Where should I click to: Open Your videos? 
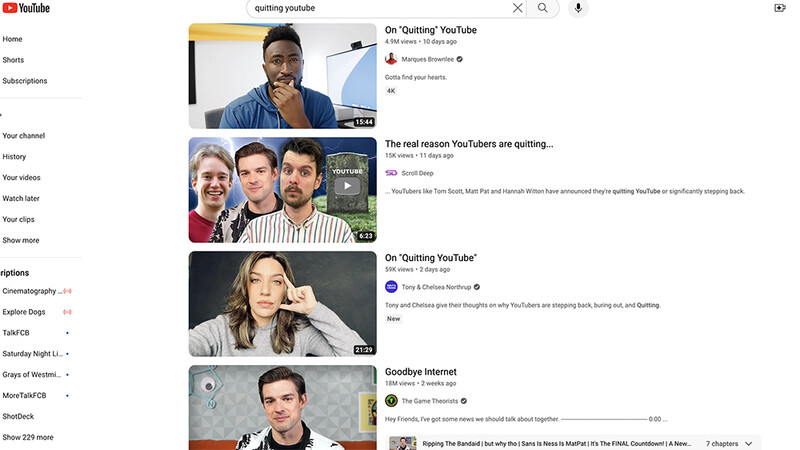click(21, 177)
